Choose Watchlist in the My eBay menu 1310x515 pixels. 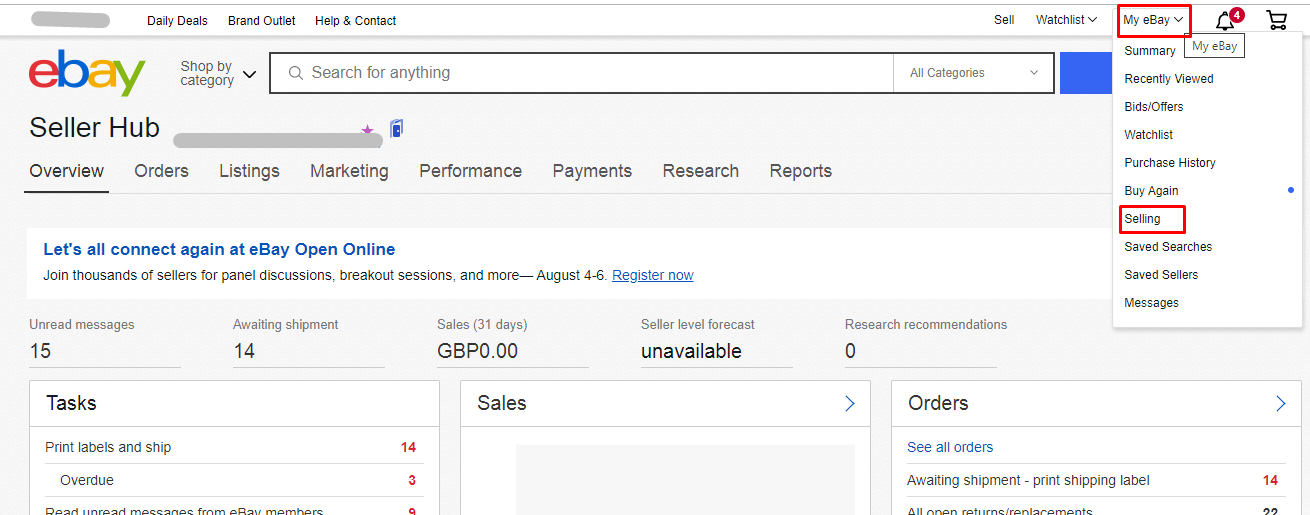tap(1149, 135)
